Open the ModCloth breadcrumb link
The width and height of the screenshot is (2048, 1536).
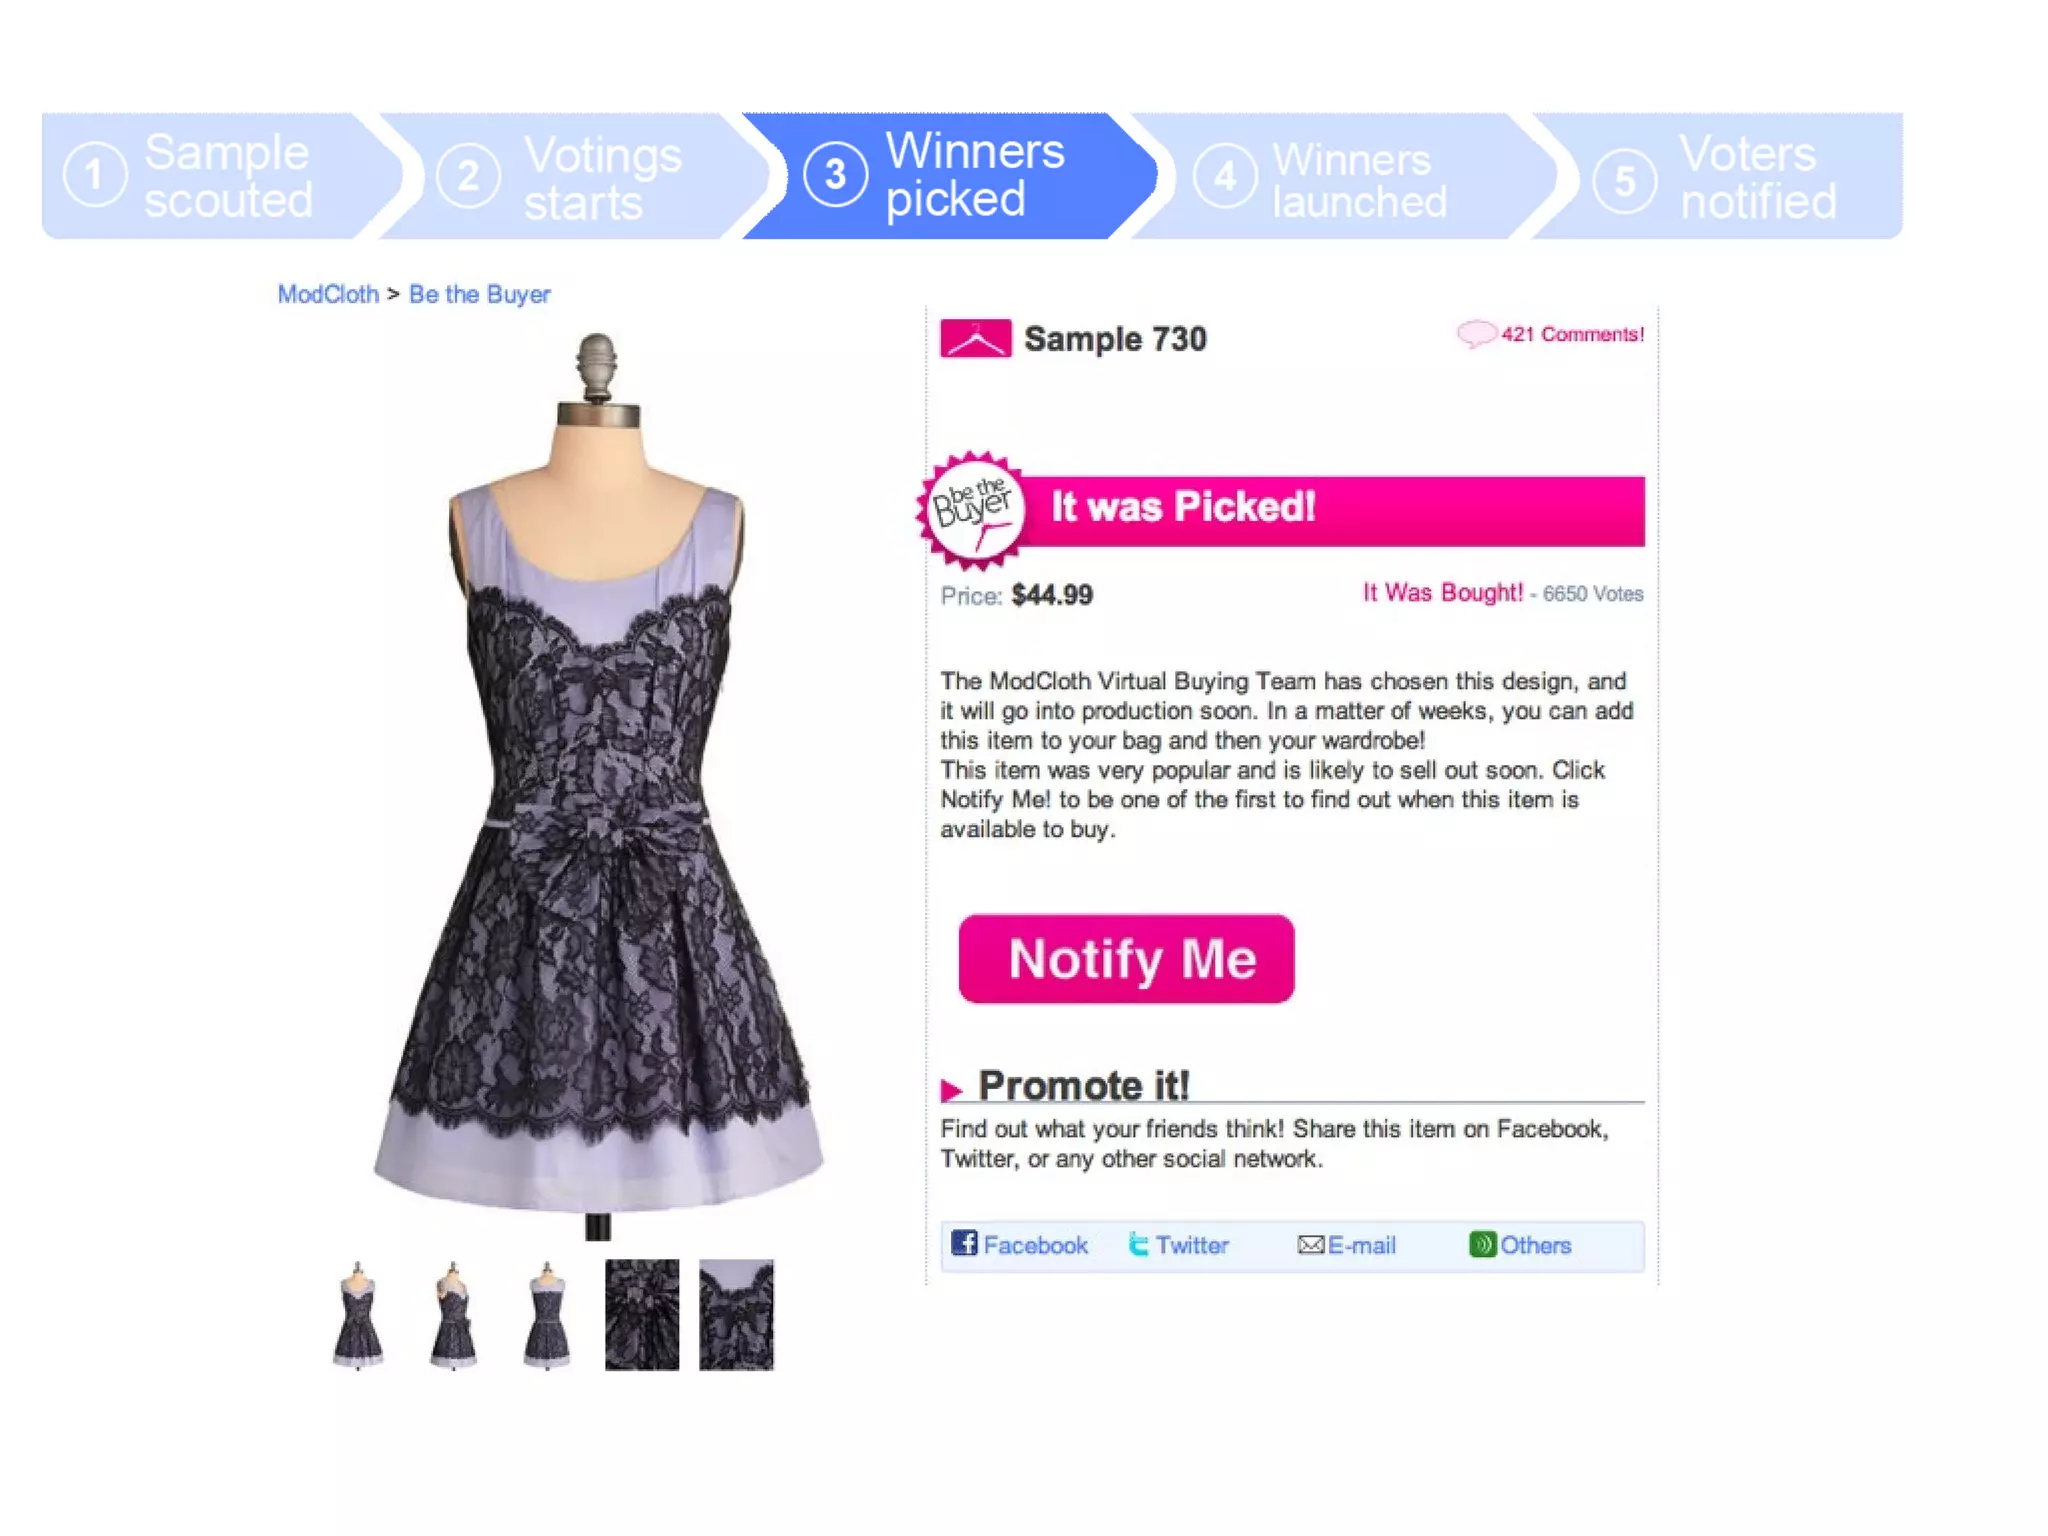[328, 294]
